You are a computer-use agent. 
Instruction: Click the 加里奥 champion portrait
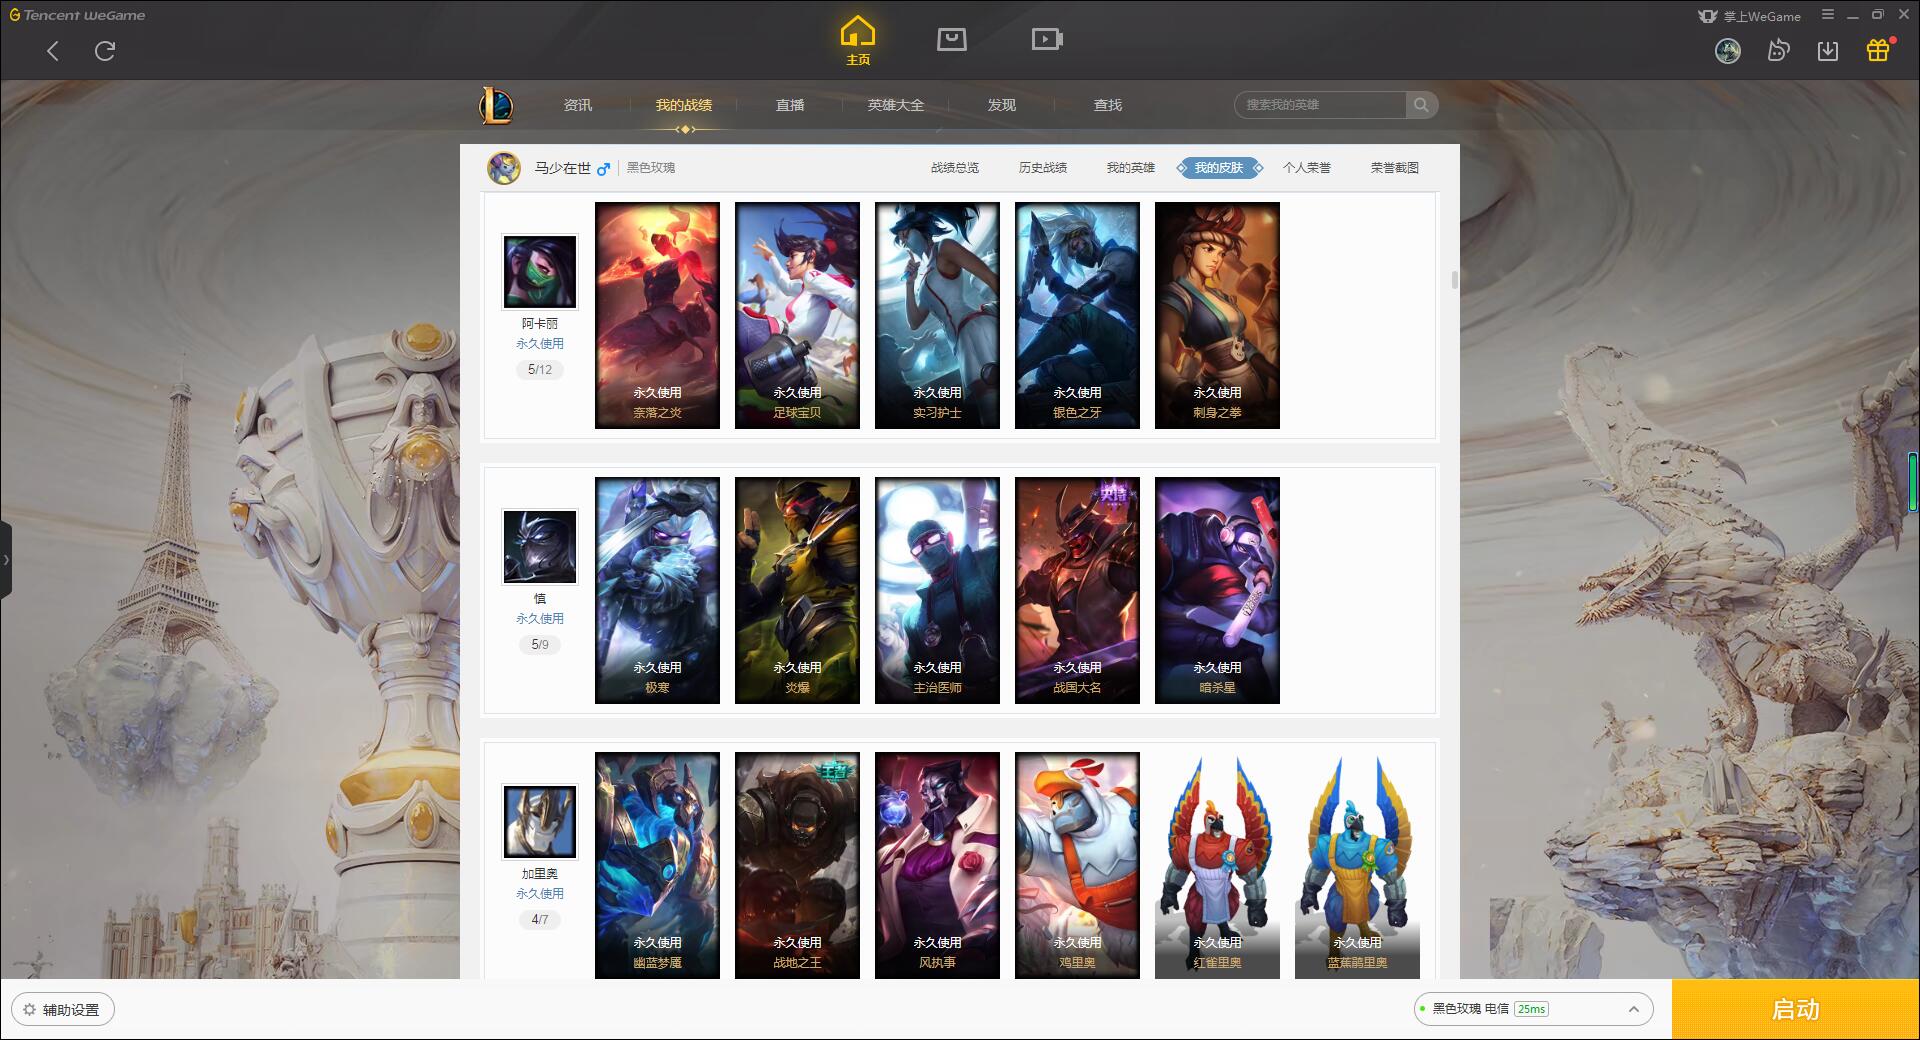point(540,822)
